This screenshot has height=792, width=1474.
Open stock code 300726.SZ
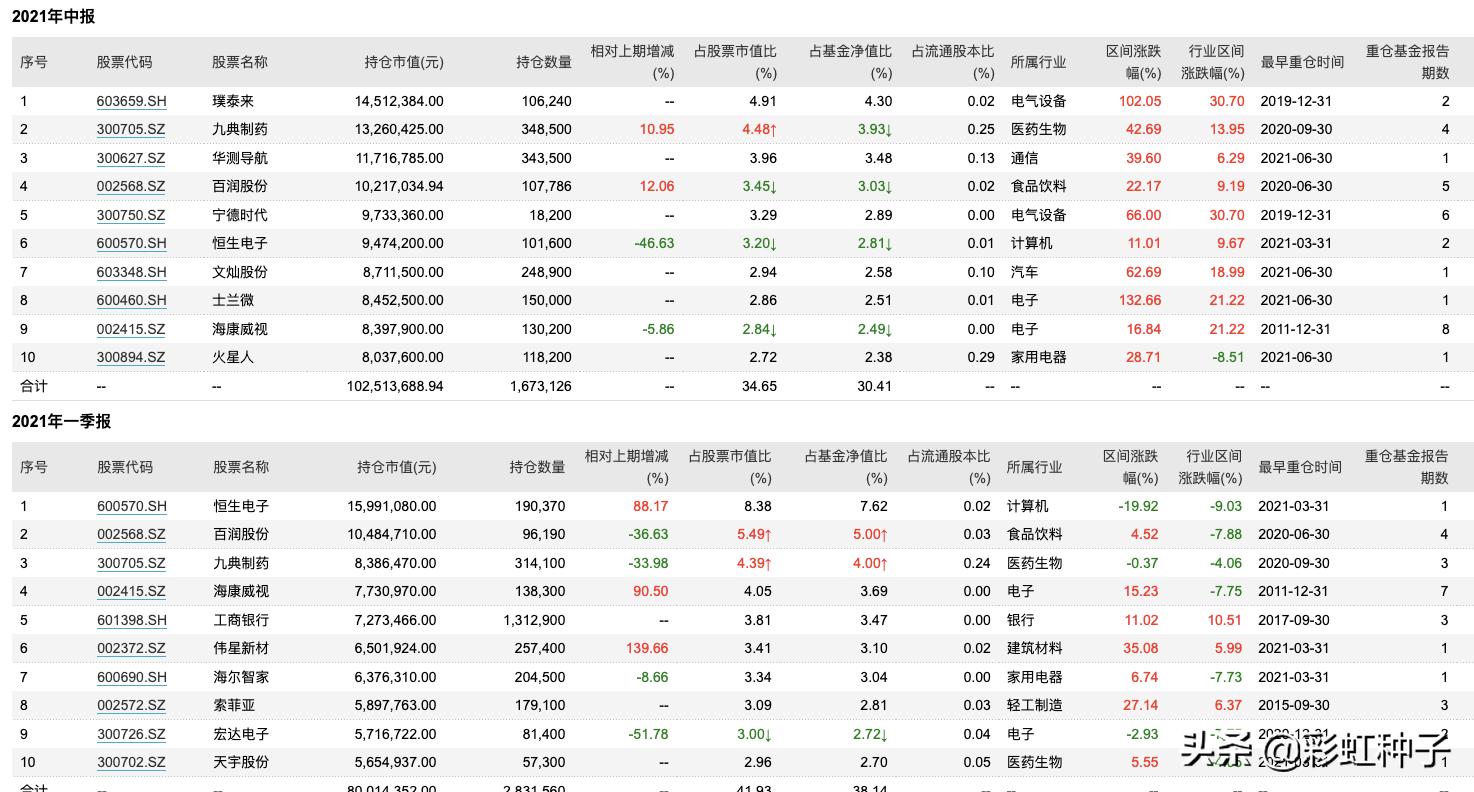(x=131, y=734)
